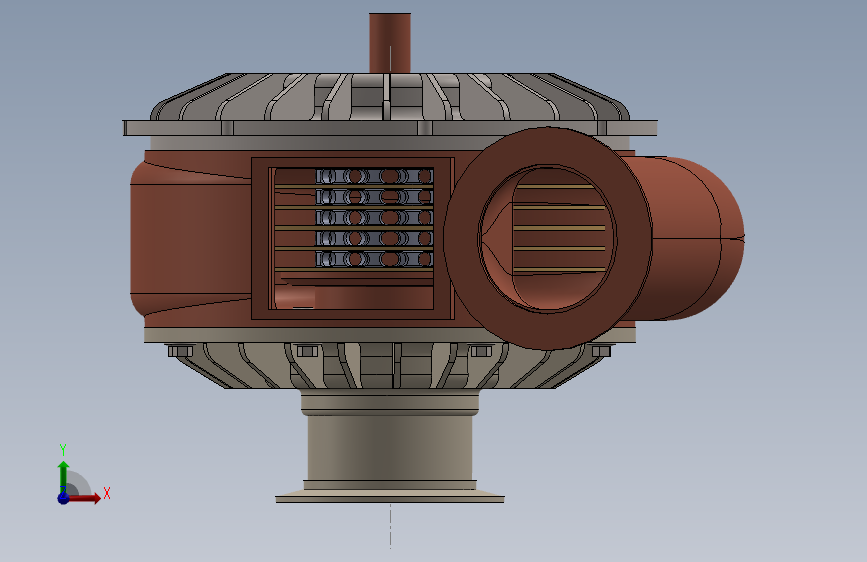The width and height of the screenshot is (867, 562).
Task: Click the blue Z axis ball of triad
Action: coord(63,498)
